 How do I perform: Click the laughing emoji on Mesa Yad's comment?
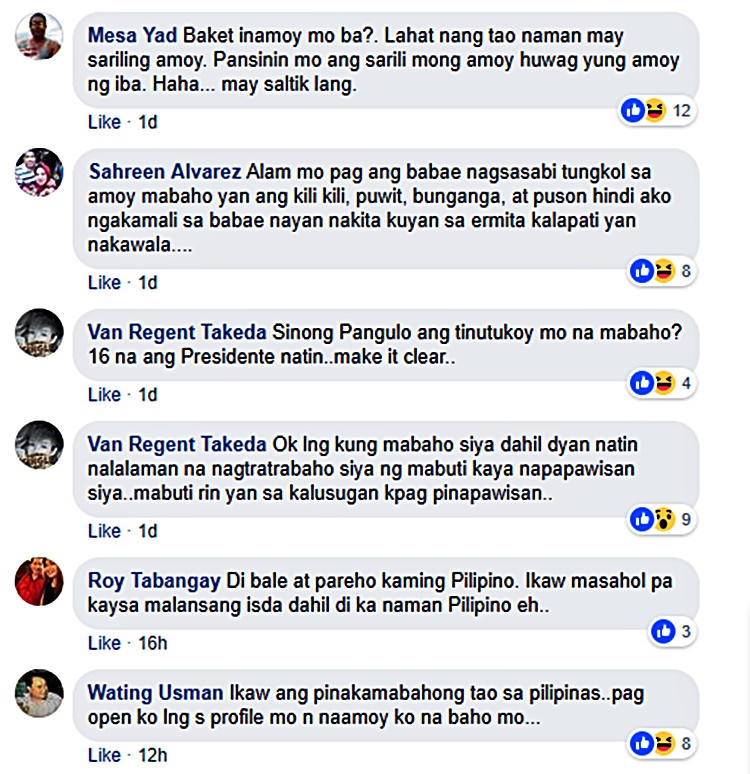coord(655,110)
